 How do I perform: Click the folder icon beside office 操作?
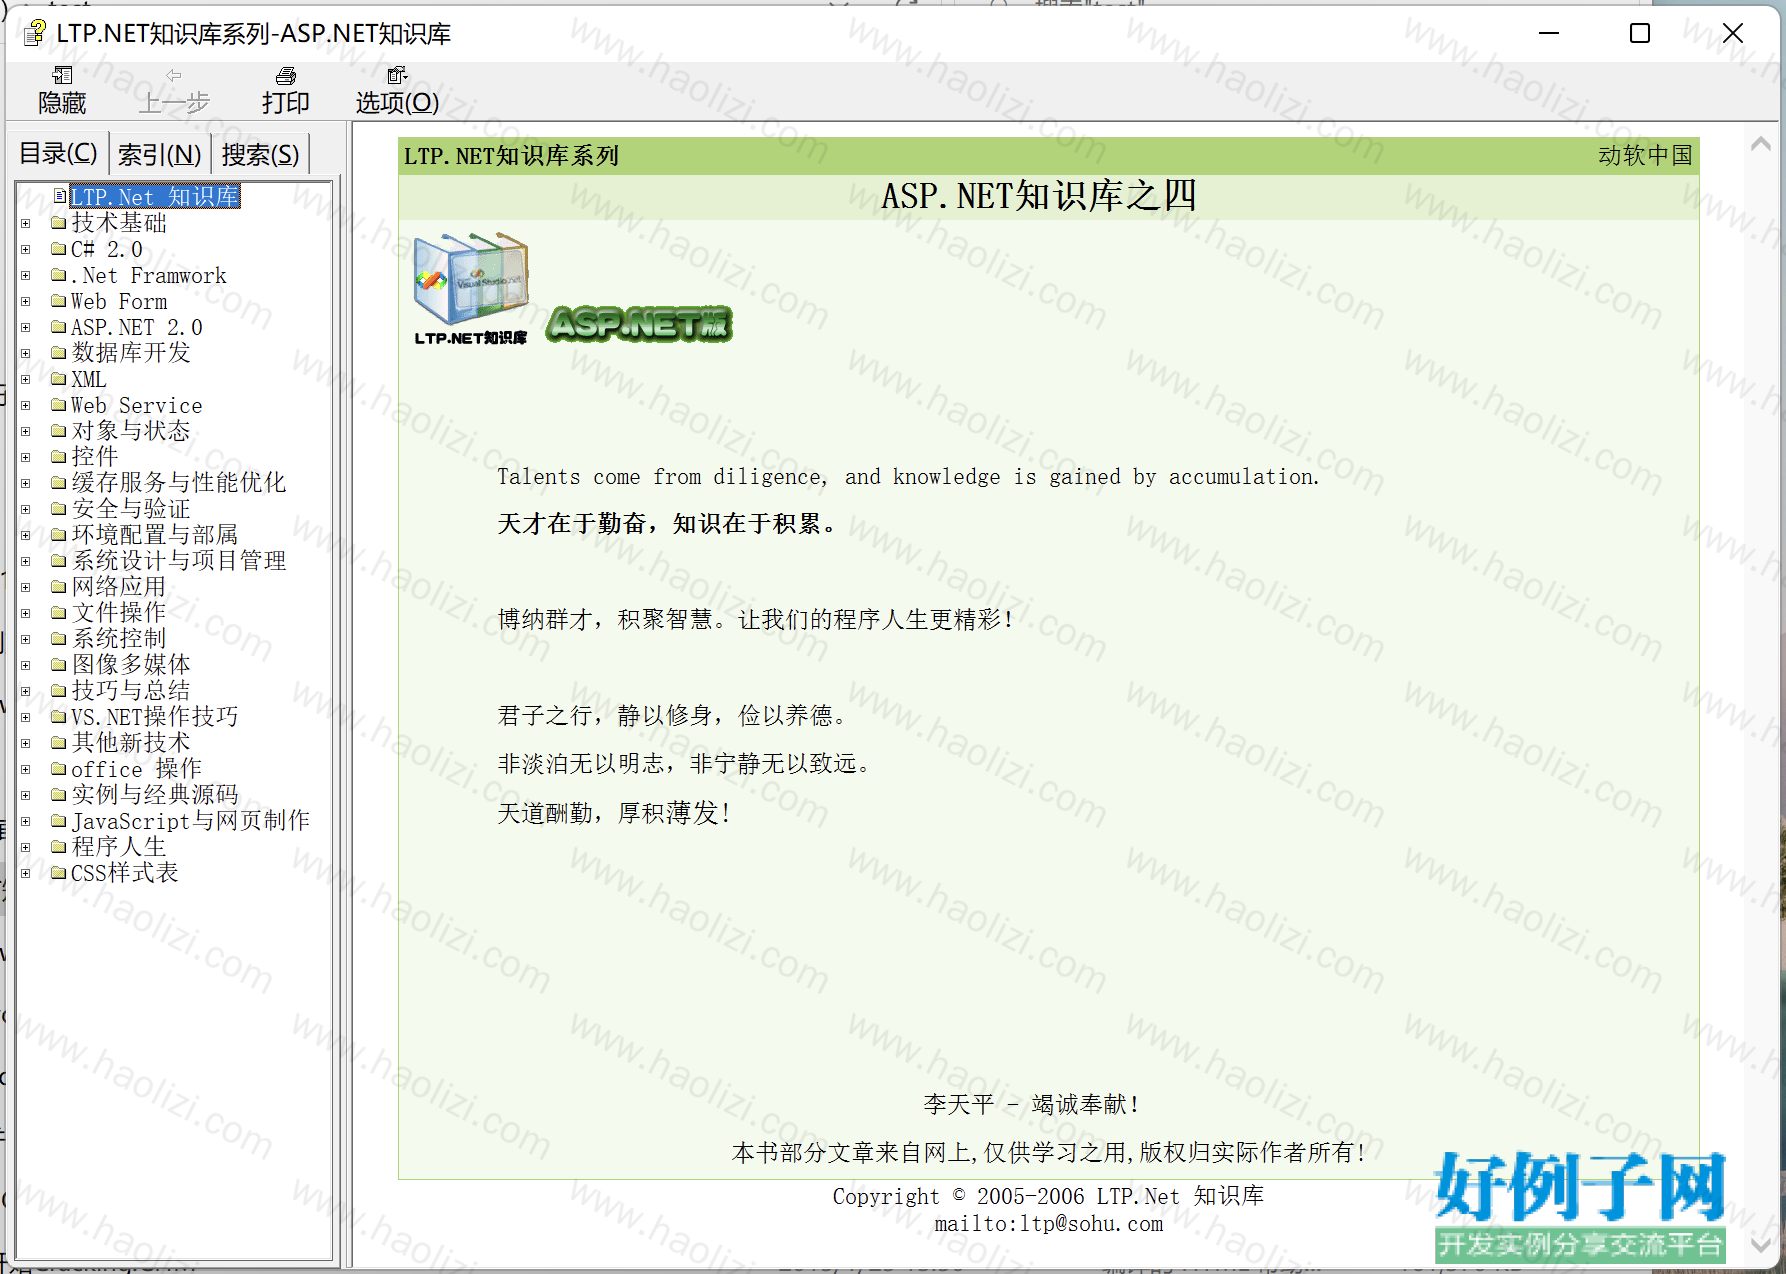coord(59,769)
